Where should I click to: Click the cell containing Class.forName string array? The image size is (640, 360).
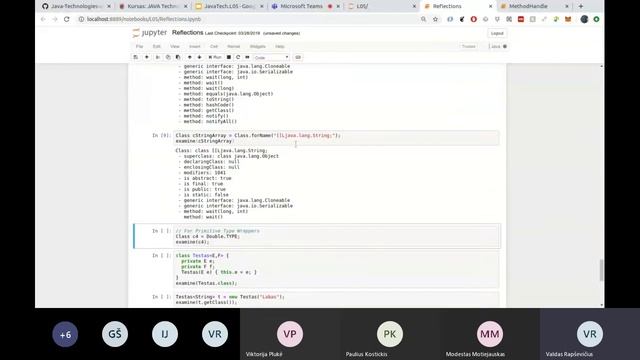[336, 138]
